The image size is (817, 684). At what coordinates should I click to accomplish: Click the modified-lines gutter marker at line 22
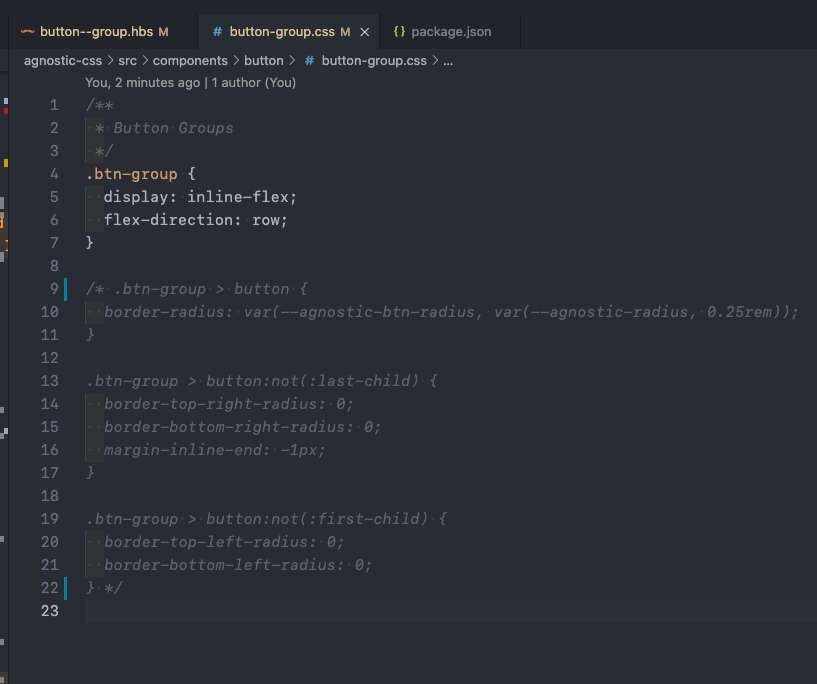coord(66,588)
